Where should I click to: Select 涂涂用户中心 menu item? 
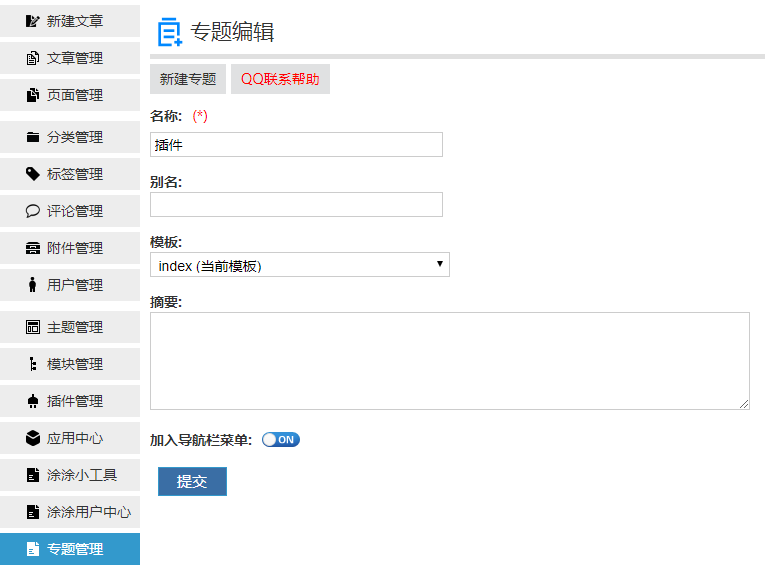[x=88, y=512]
